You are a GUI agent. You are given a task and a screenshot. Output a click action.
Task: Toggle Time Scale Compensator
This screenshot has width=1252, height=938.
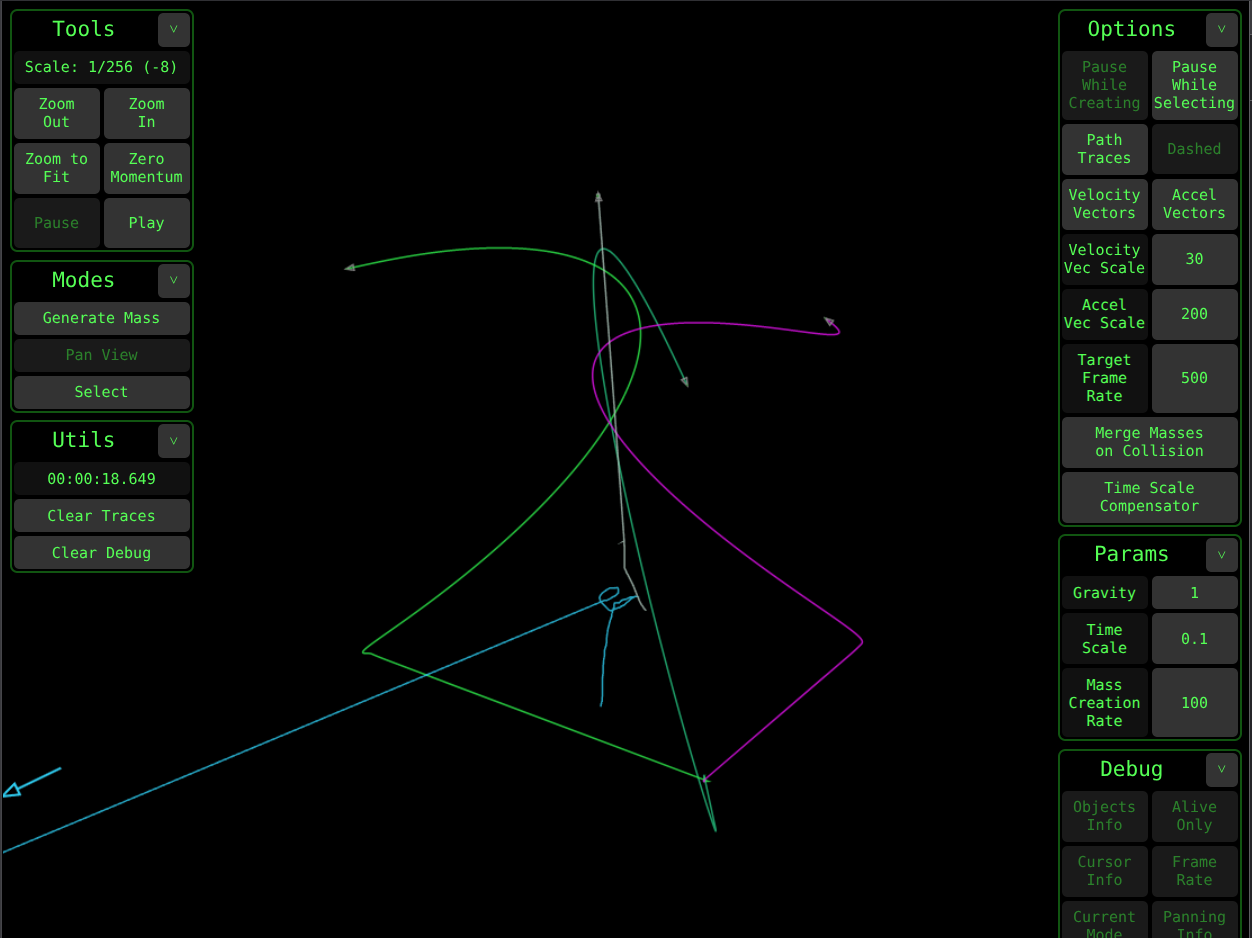1150,497
